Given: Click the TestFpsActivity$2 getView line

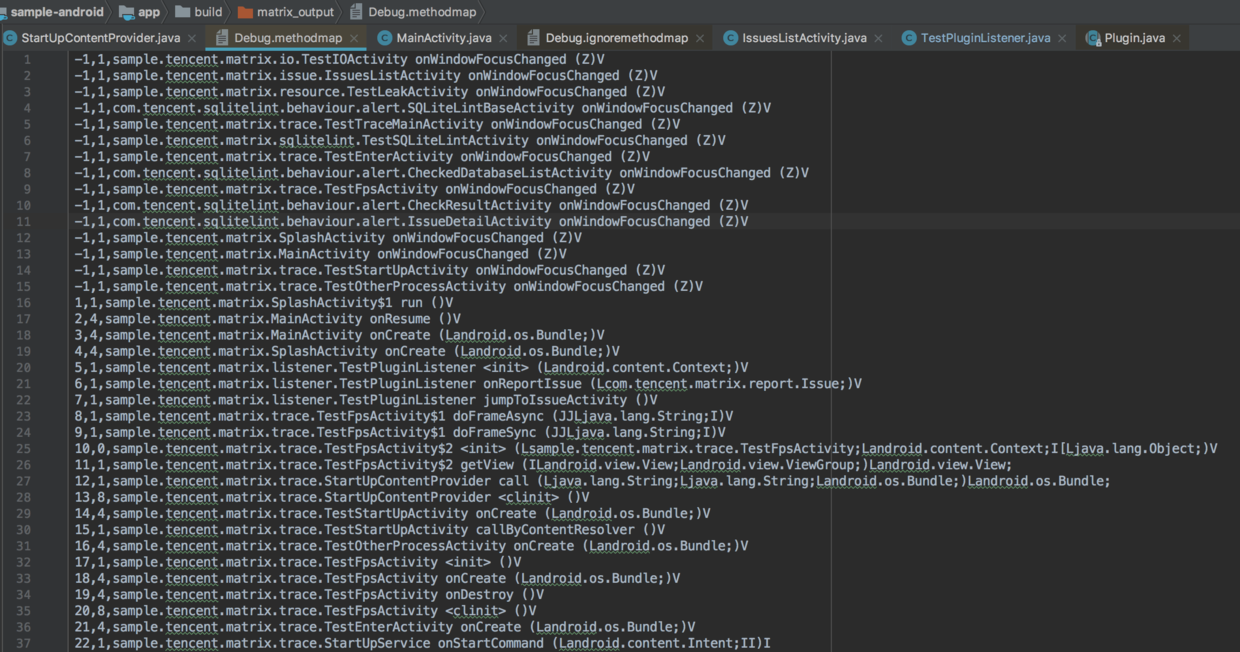Looking at the screenshot, I should click(x=543, y=465).
